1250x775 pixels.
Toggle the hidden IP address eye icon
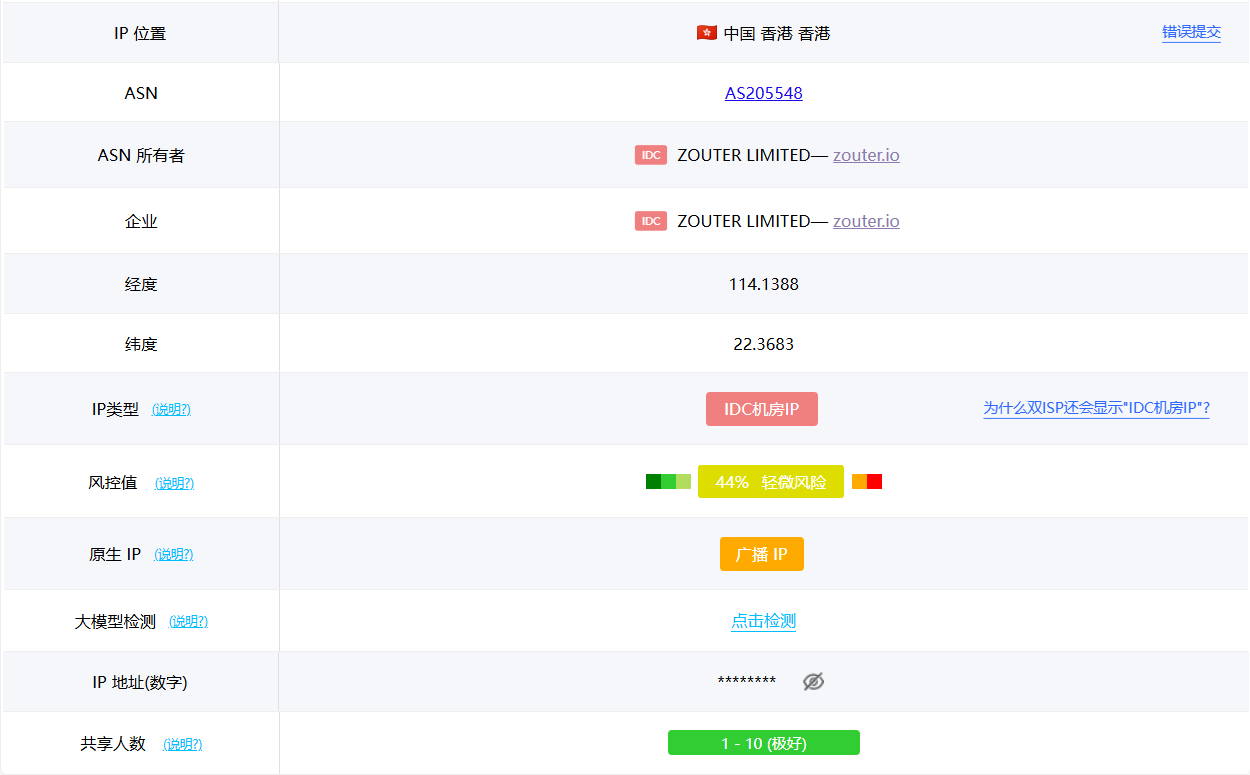(814, 682)
